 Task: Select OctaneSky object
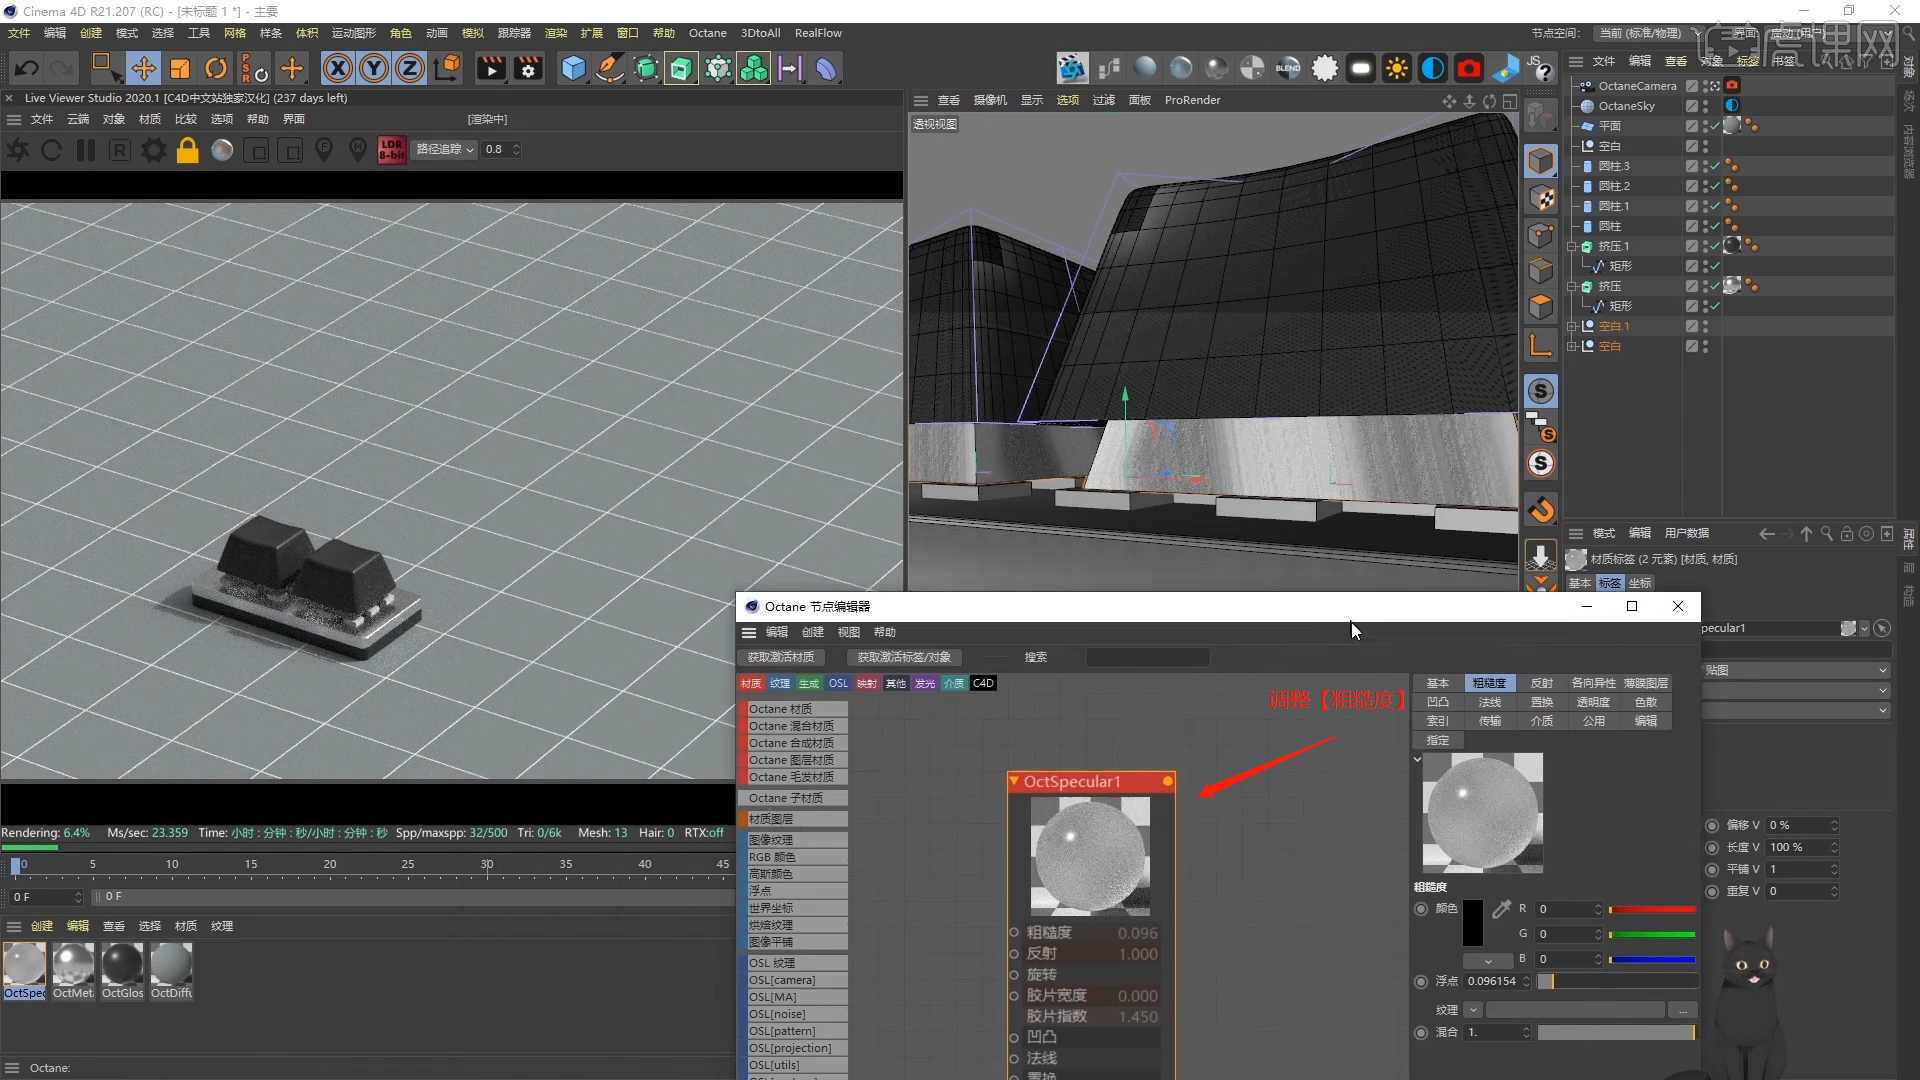pyautogui.click(x=1626, y=106)
